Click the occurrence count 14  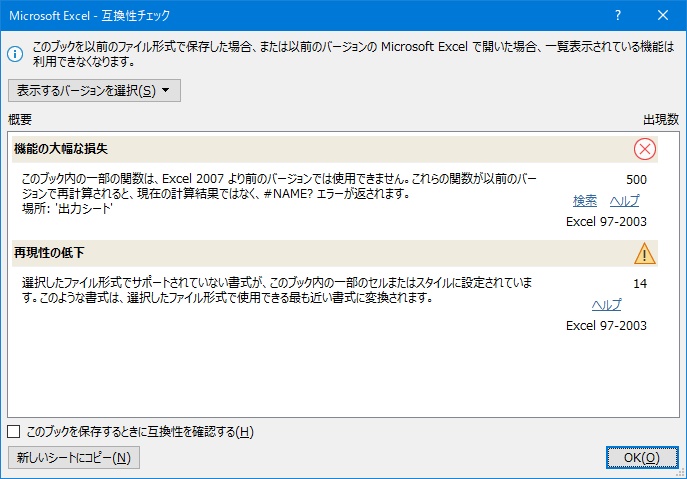click(640, 284)
